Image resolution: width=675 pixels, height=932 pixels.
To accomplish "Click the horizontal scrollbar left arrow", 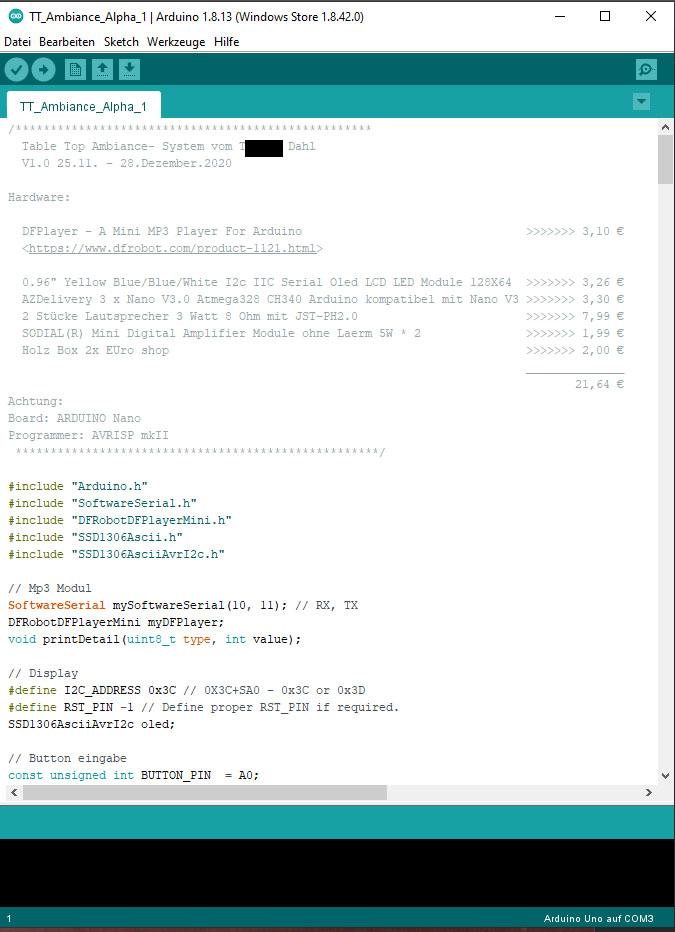I will pyautogui.click(x=15, y=792).
